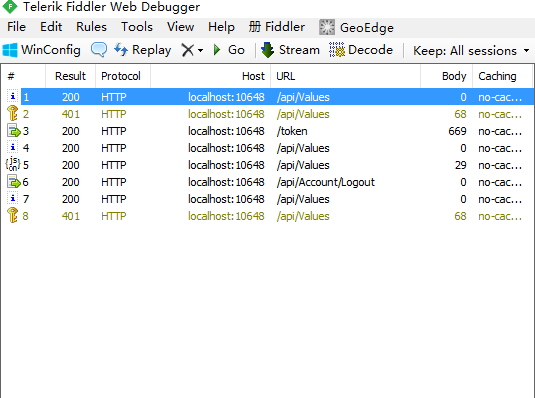The image size is (535, 398).
Task: Click the JSON icon of session 5
Action: click(x=13, y=165)
